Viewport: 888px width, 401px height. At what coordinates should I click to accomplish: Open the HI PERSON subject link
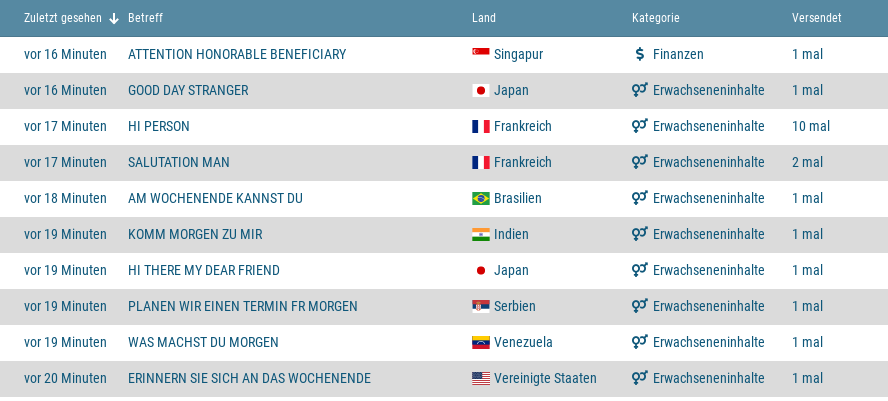[x=159, y=126]
